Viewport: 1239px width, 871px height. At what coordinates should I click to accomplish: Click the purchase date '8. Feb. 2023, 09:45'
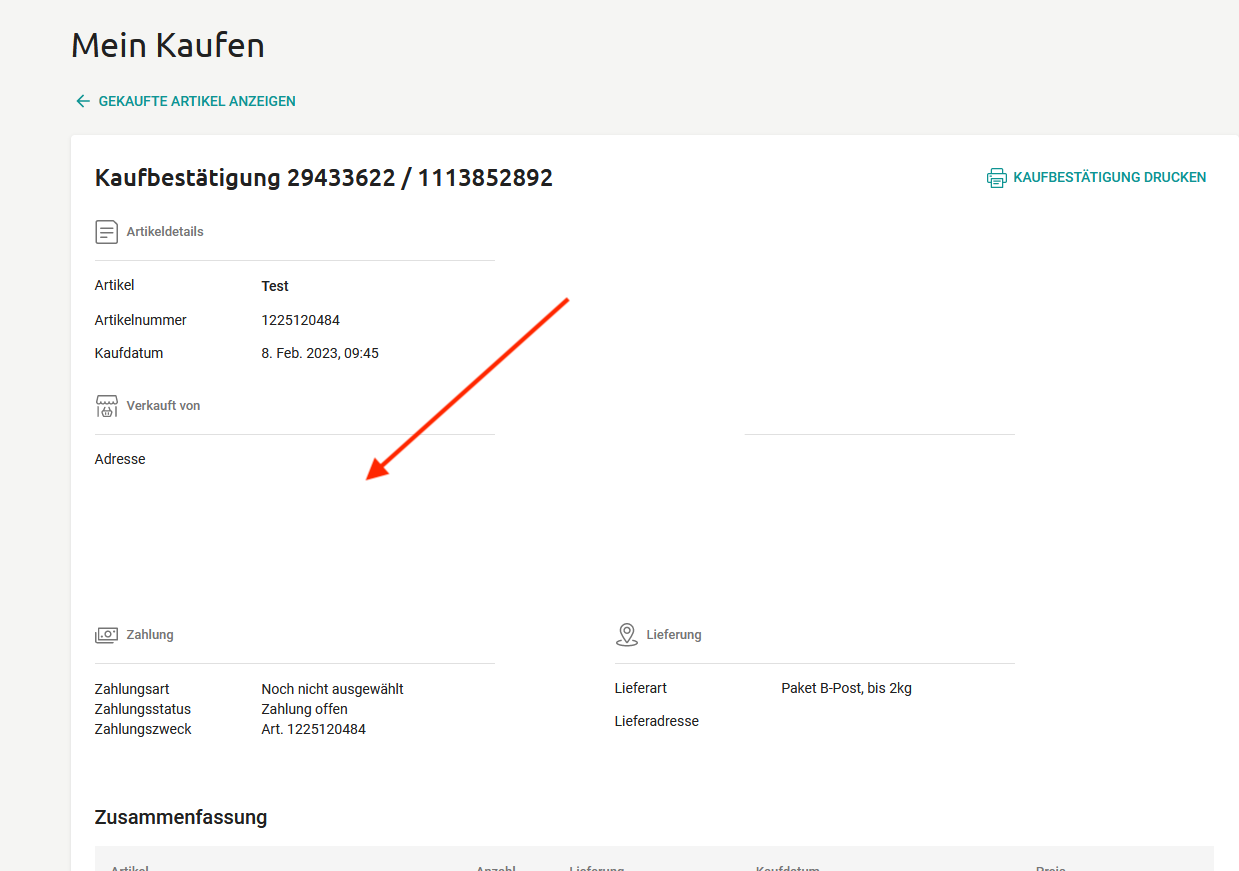[319, 353]
